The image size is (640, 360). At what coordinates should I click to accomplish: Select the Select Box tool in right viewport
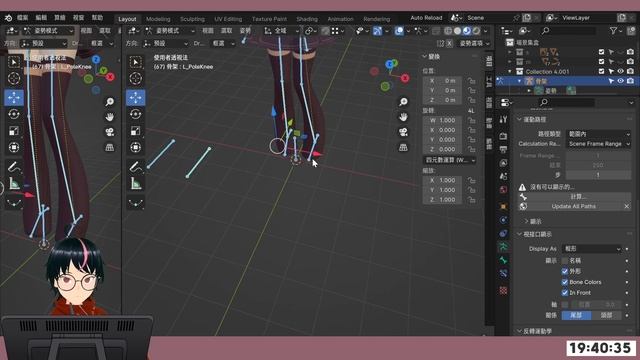pos(136,62)
